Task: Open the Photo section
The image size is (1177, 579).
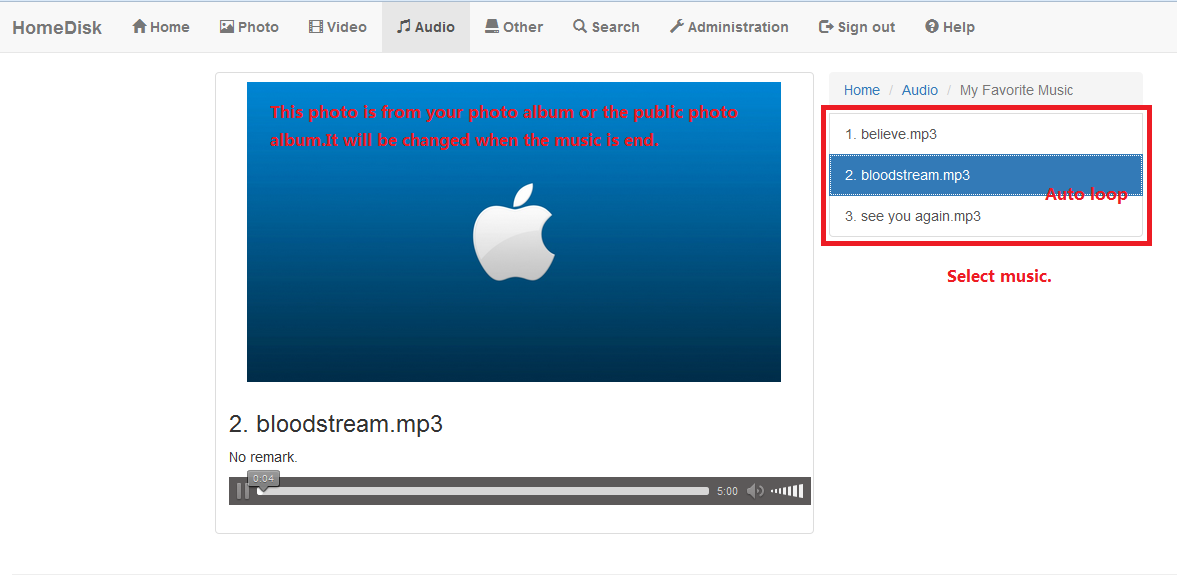Action: [249, 27]
